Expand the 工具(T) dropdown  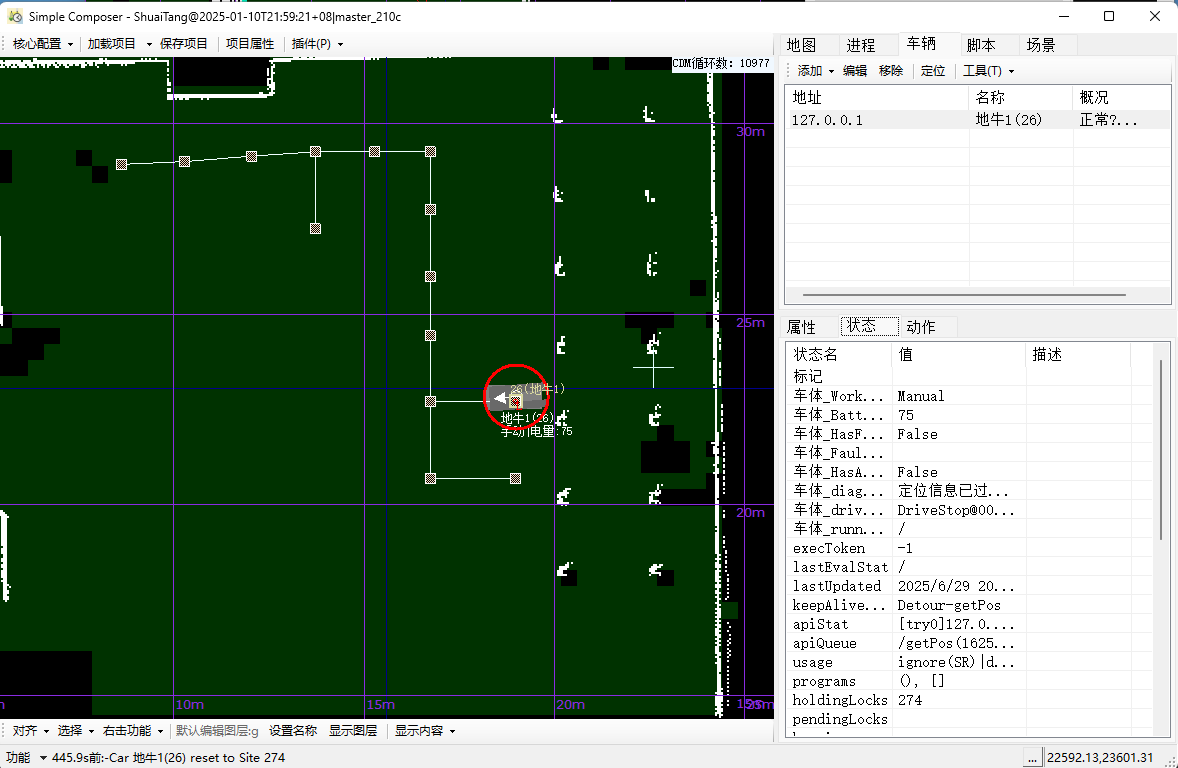(x=988, y=71)
